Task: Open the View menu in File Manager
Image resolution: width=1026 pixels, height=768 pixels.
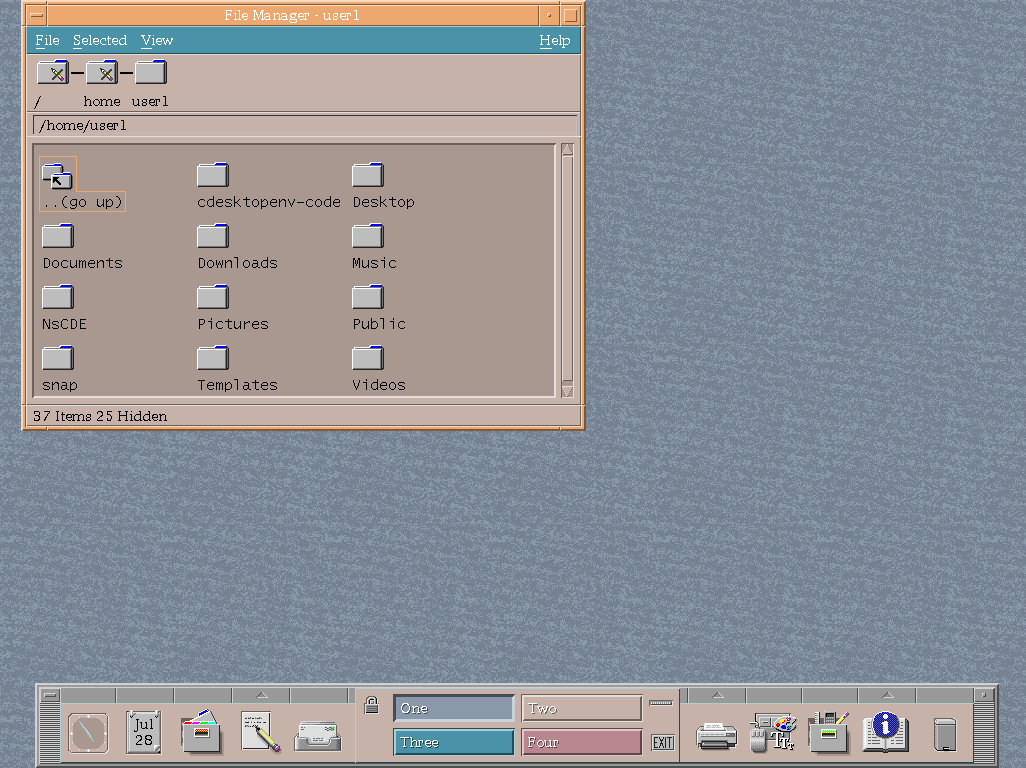Action: coord(157,40)
